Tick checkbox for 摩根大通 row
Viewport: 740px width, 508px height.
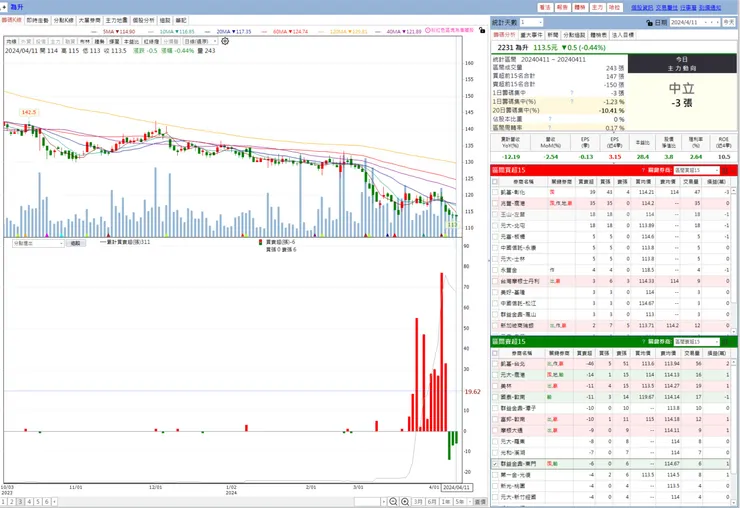click(495, 431)
